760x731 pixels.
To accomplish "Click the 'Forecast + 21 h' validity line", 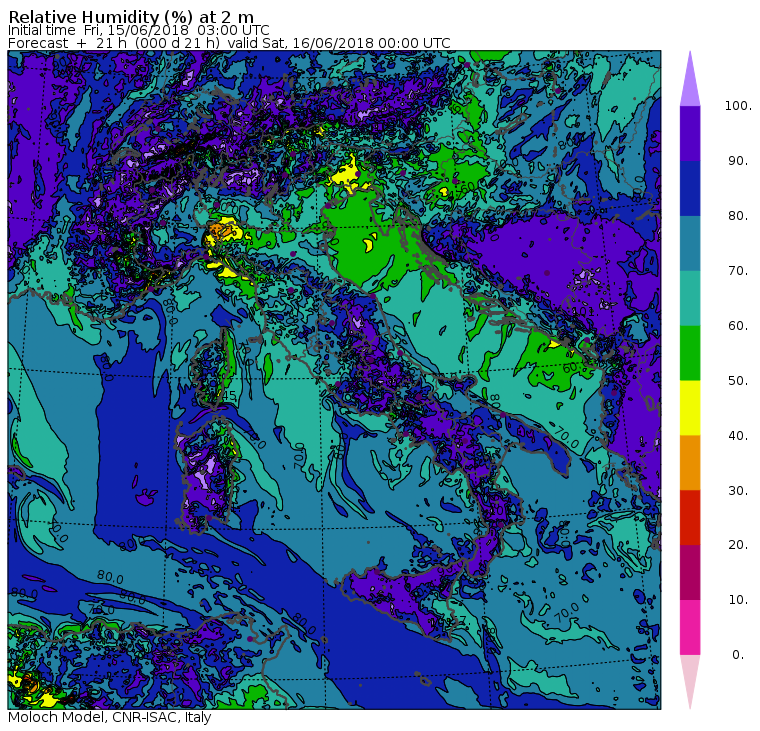I will click(x=229, y=43).
